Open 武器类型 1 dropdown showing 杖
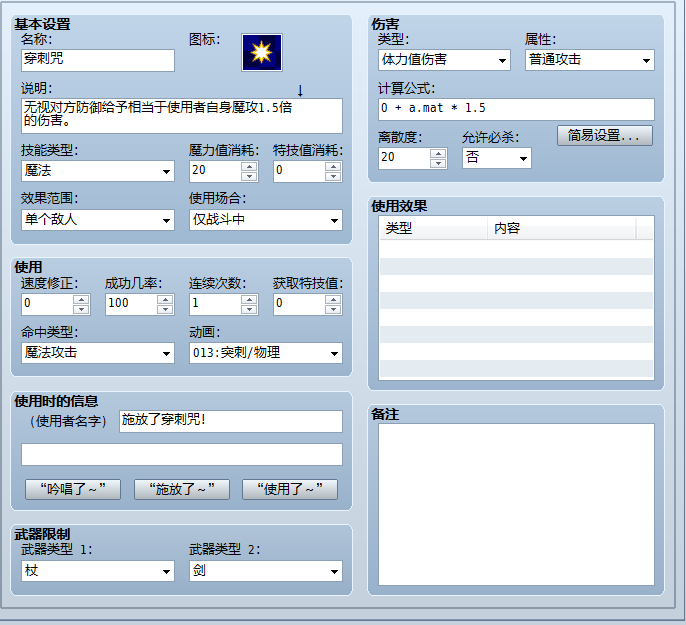Screen dimensions: 686x625 [x=98, y=571]
